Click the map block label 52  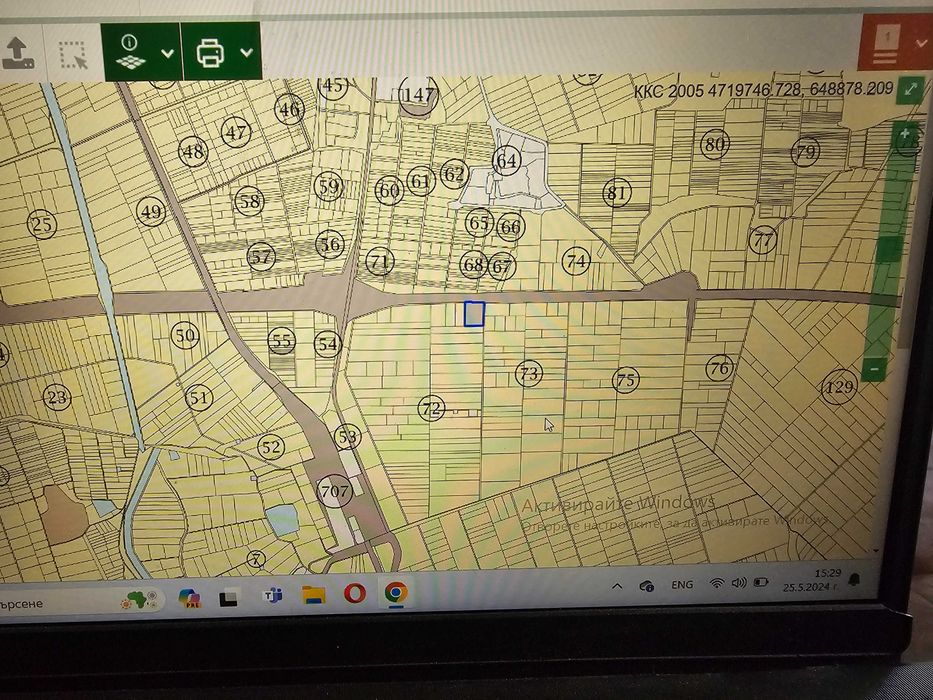tap(271, 446)
